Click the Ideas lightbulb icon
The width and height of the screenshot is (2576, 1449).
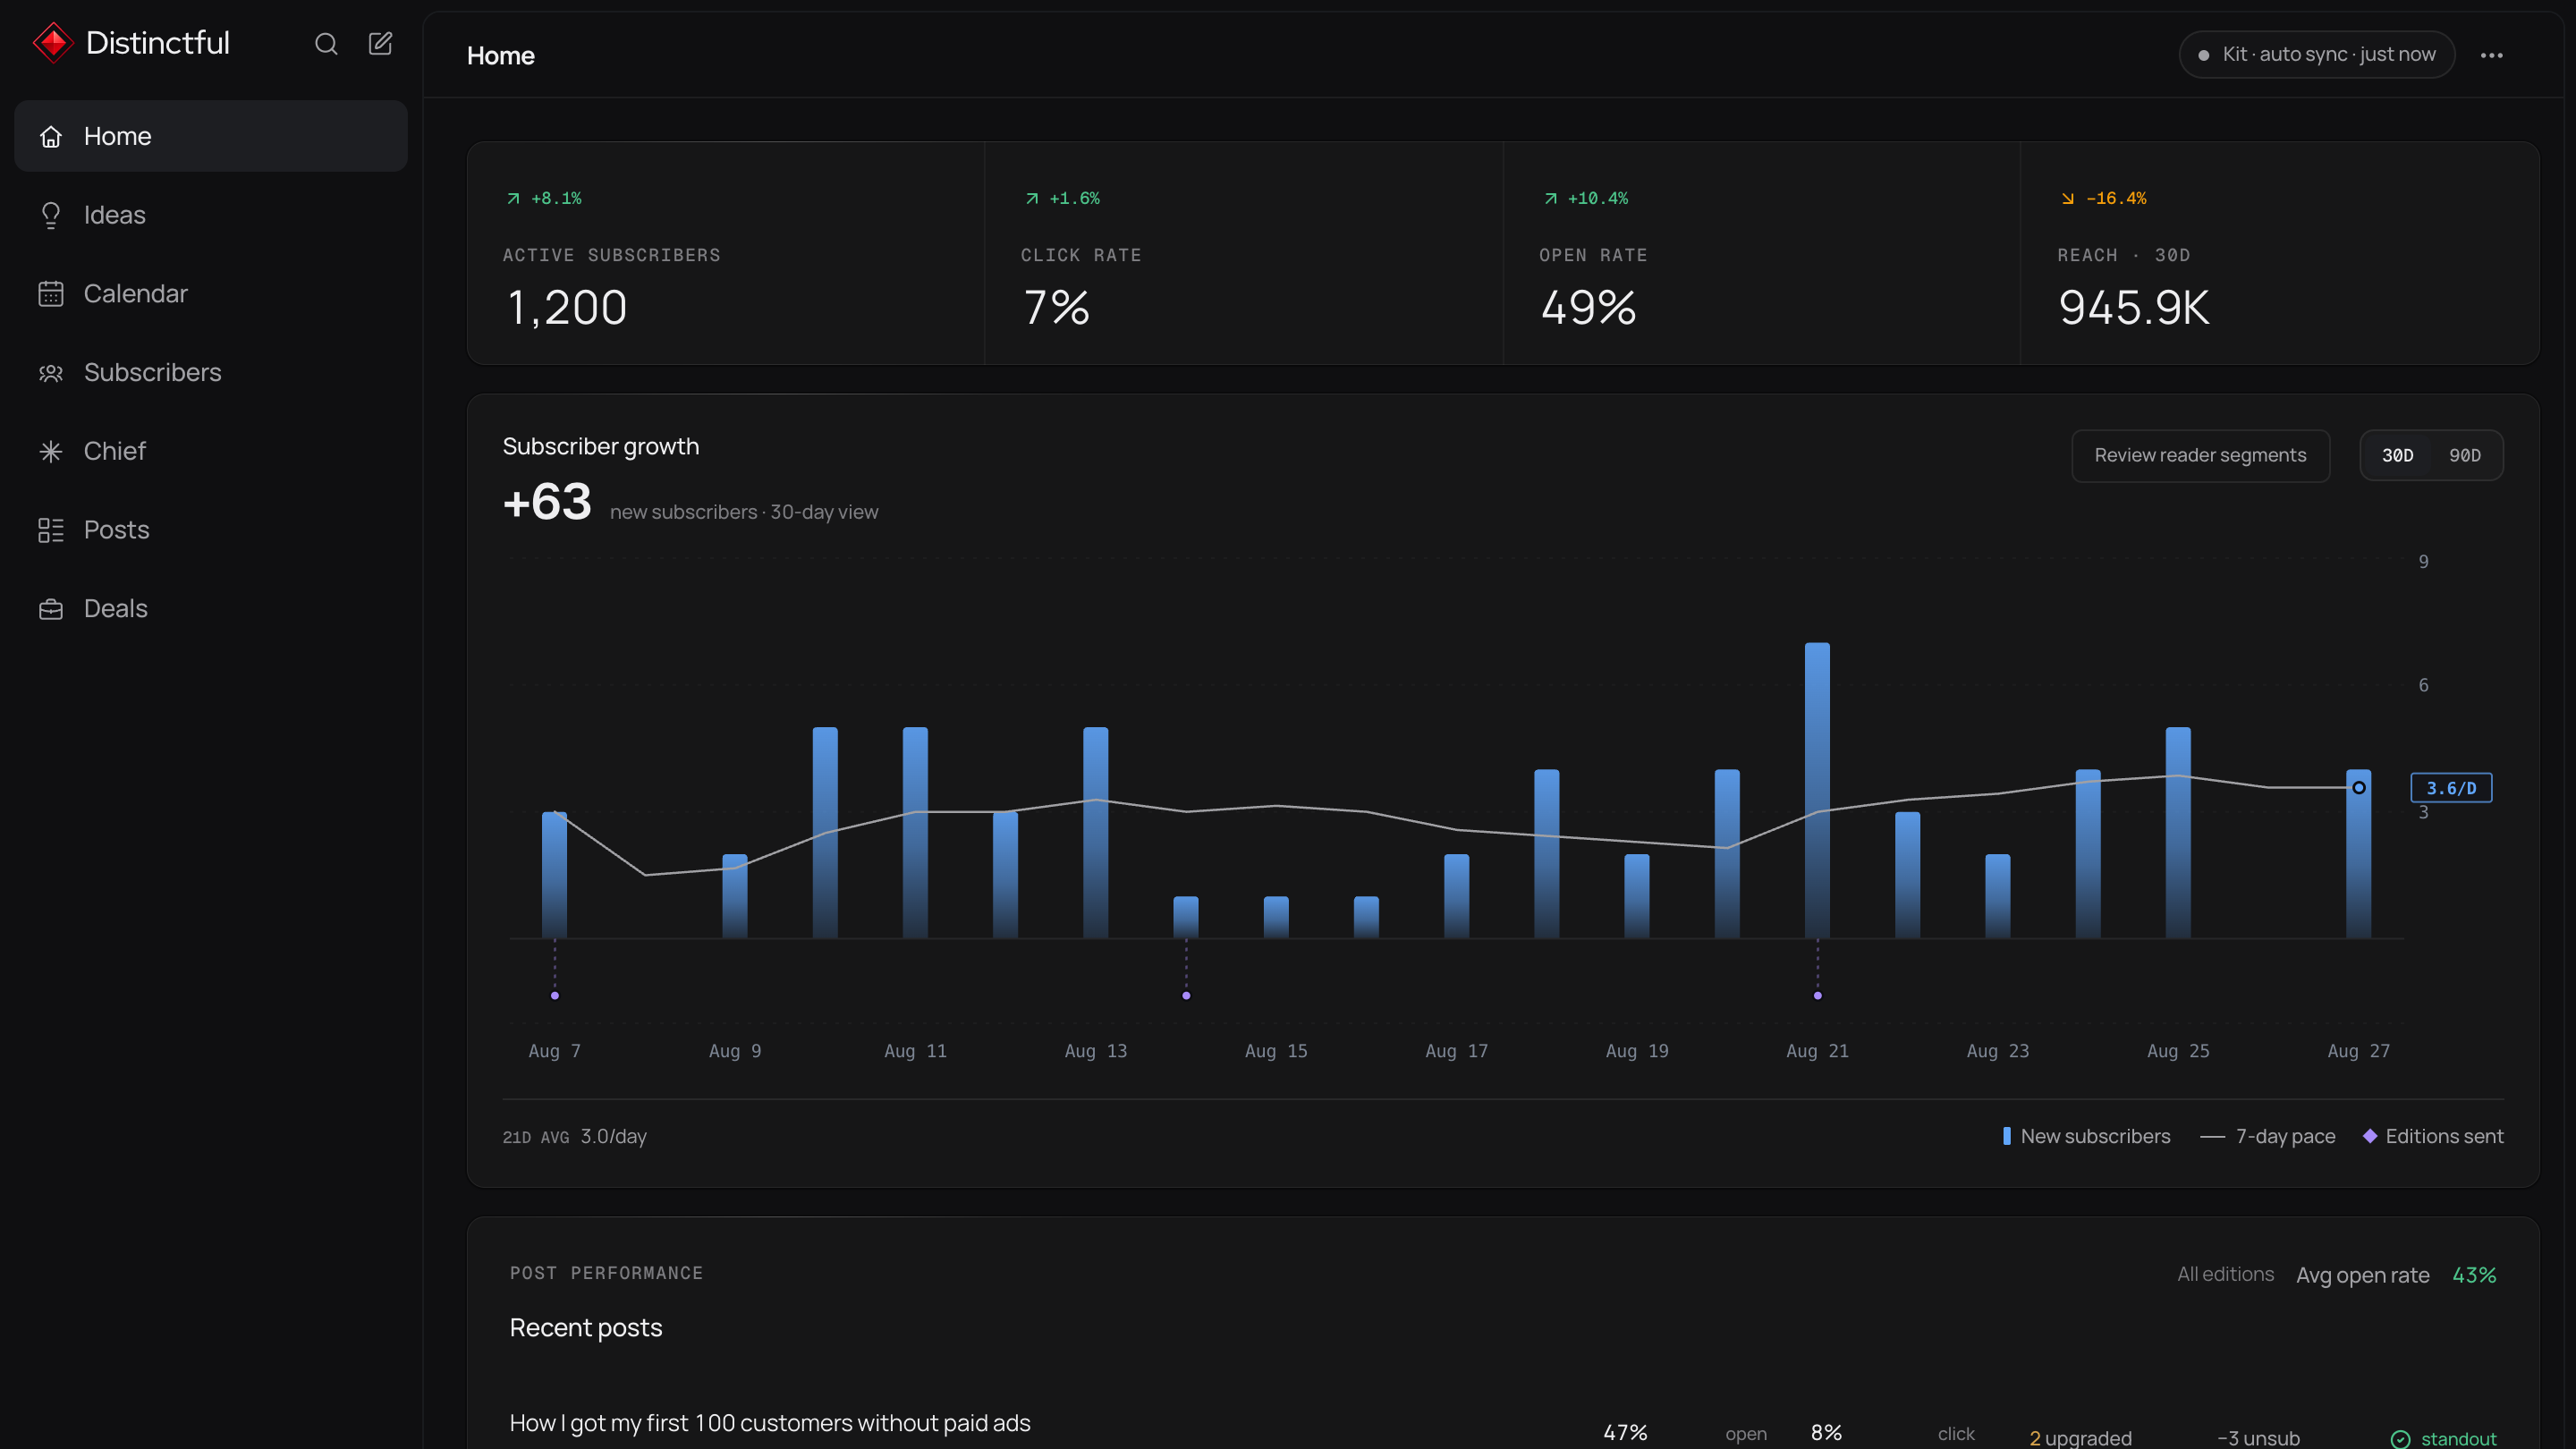(51, 215)
